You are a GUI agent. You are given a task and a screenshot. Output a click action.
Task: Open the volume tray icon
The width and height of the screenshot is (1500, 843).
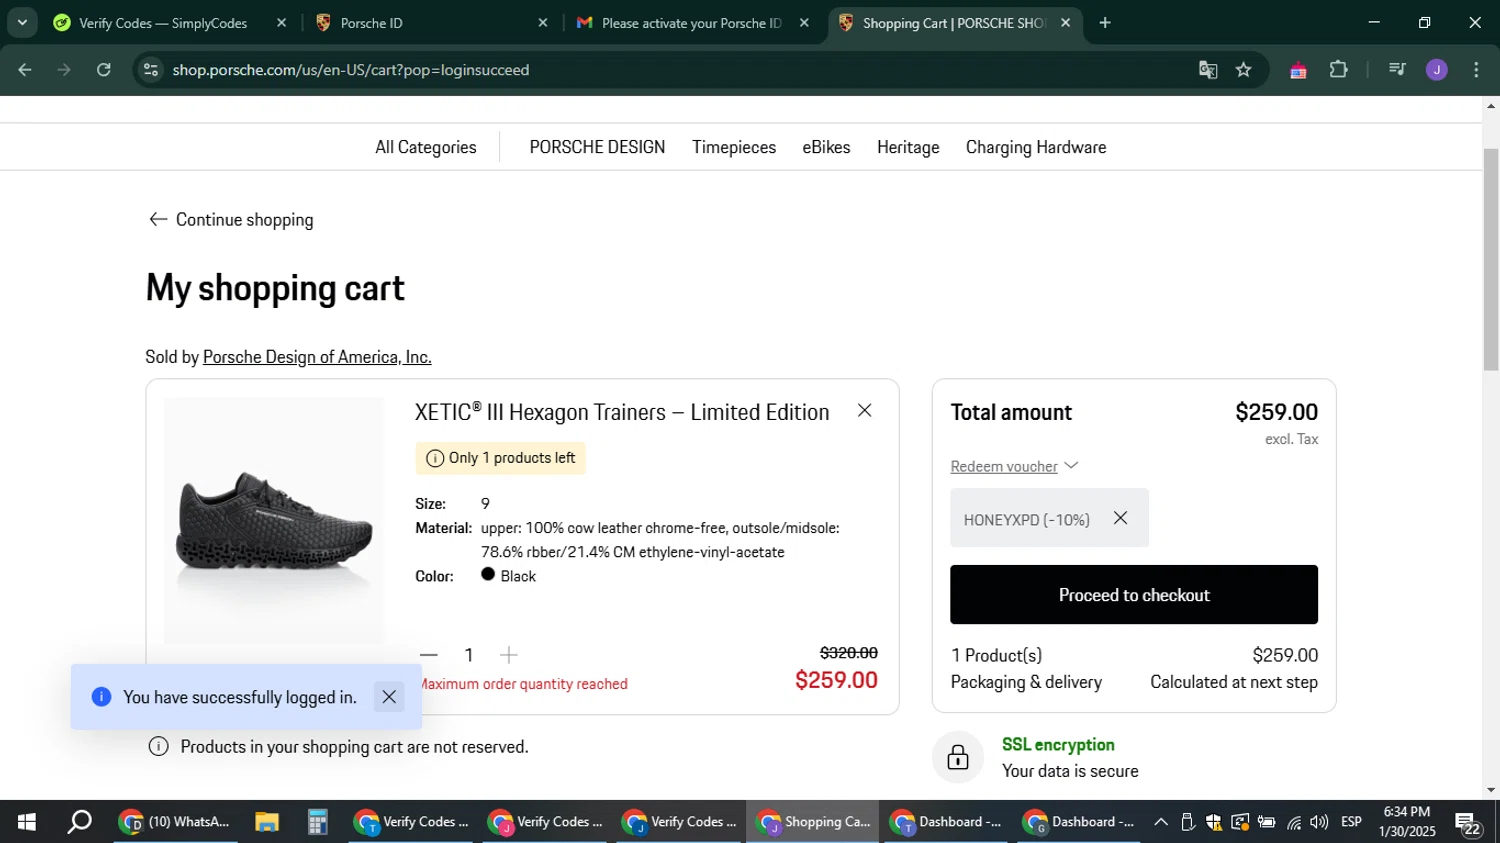pyautogui.click(x=1319, y=822)
